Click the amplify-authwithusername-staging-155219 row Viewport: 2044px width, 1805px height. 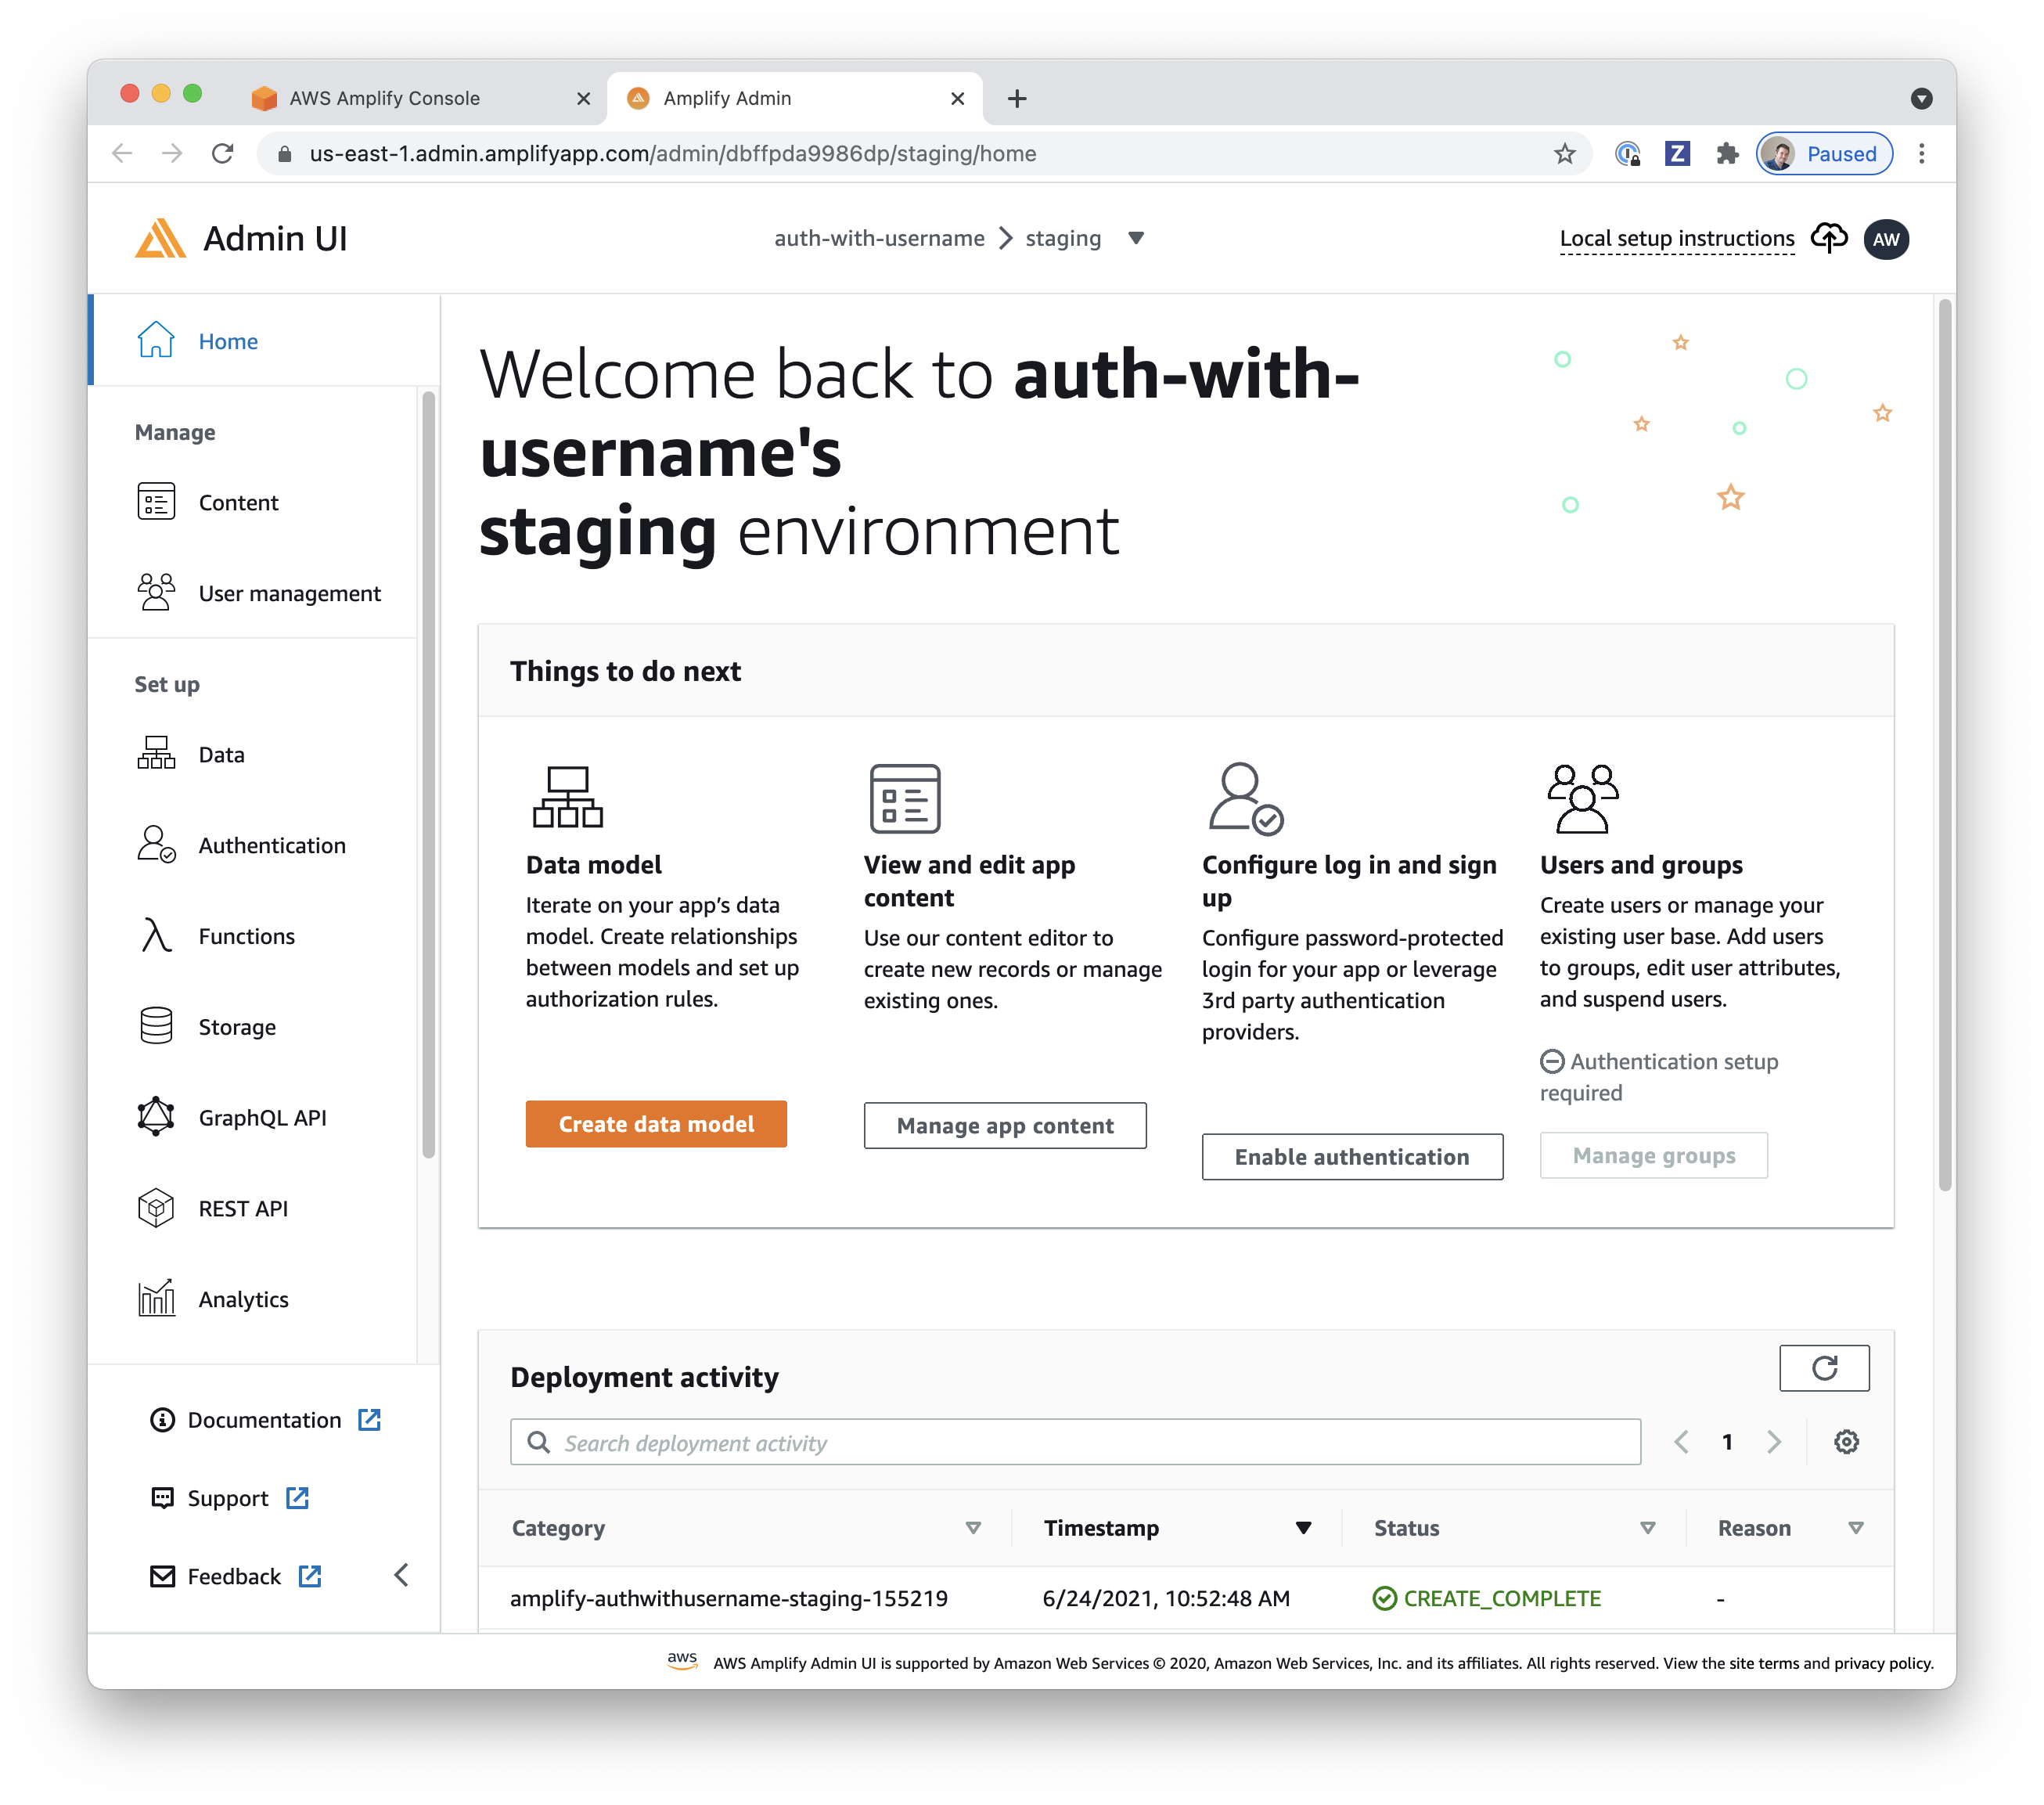[x=1186, y=1597]
